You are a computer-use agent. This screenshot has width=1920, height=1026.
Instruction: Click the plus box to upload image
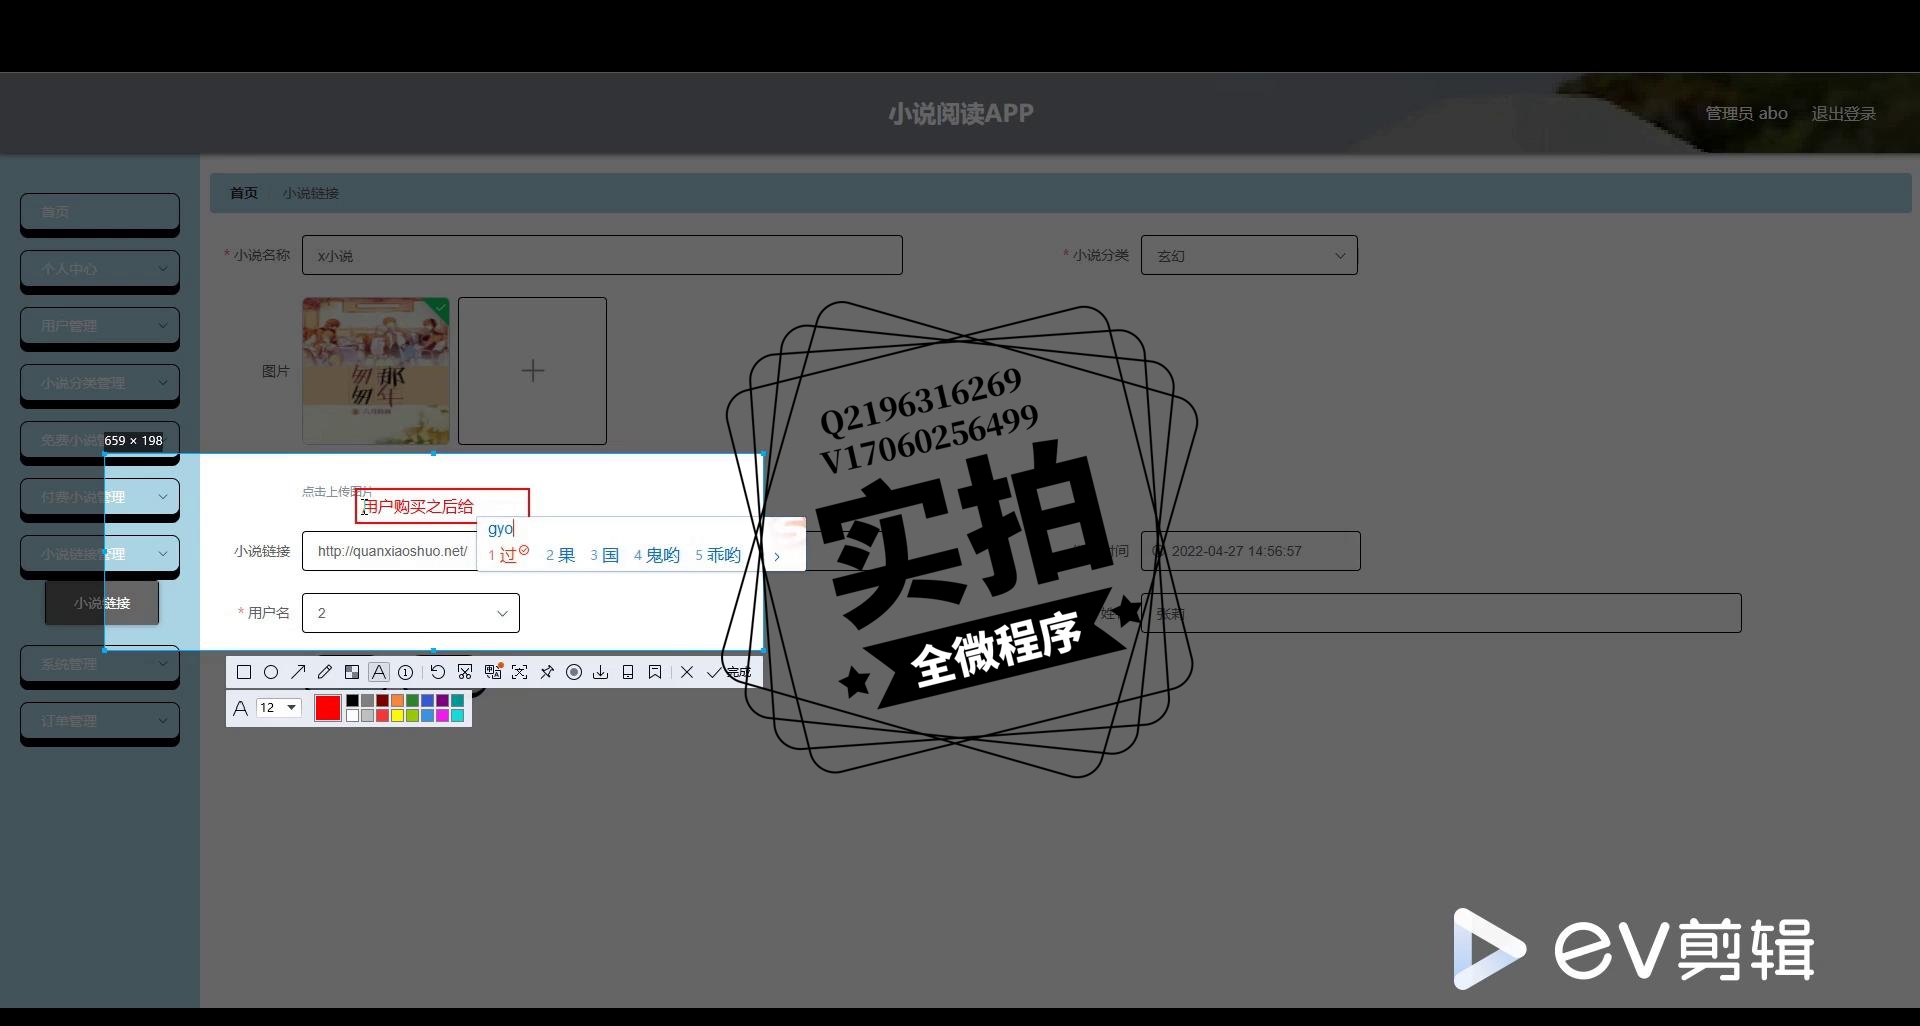(x=532, y=371)
